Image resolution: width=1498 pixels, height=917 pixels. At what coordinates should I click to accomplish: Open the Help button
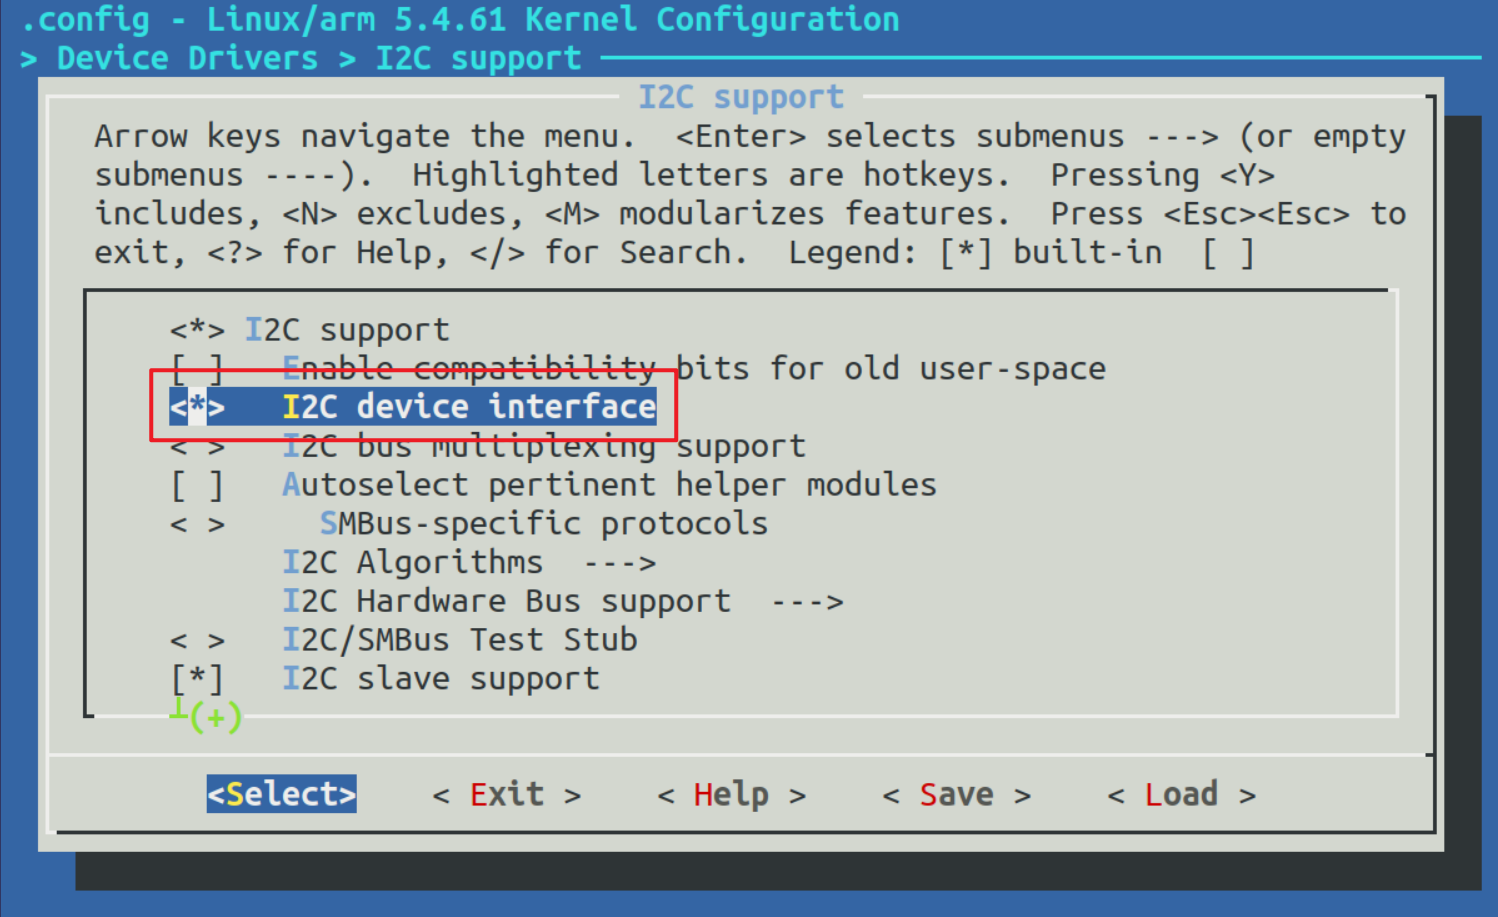tap(731, 794)
